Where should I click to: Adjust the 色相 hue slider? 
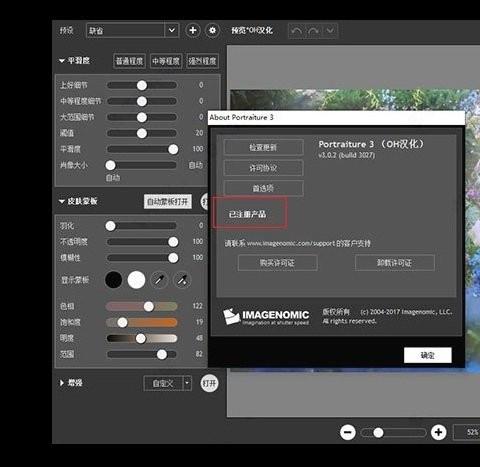(142, 306)
